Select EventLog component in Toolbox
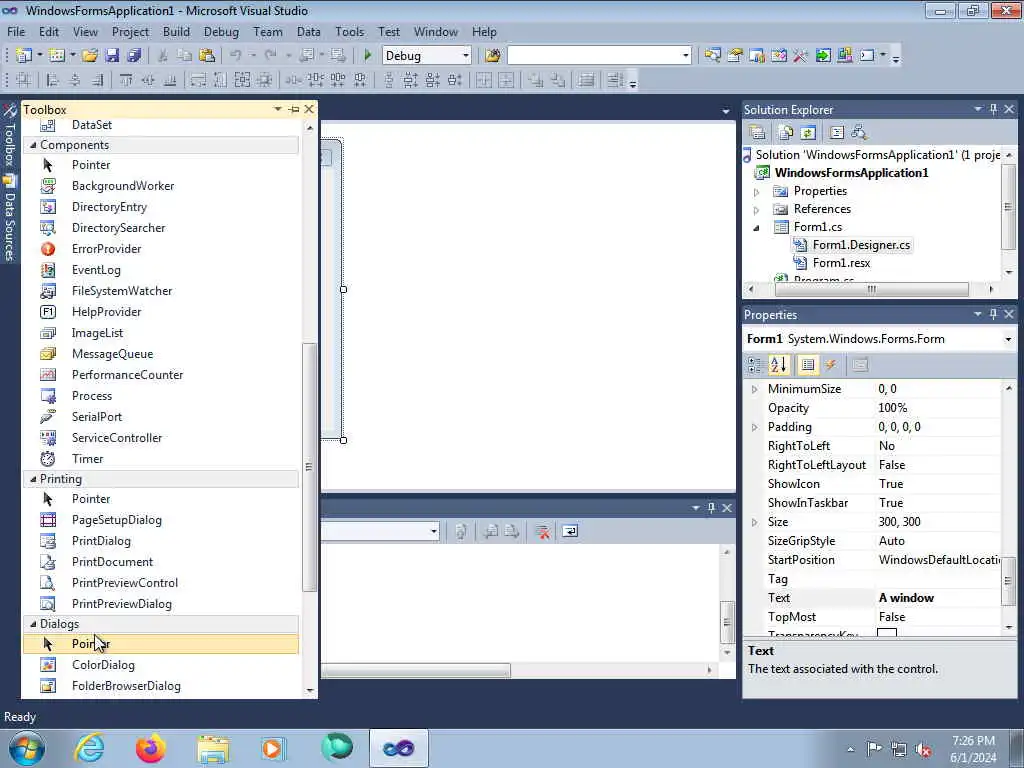 coord(96,270)
